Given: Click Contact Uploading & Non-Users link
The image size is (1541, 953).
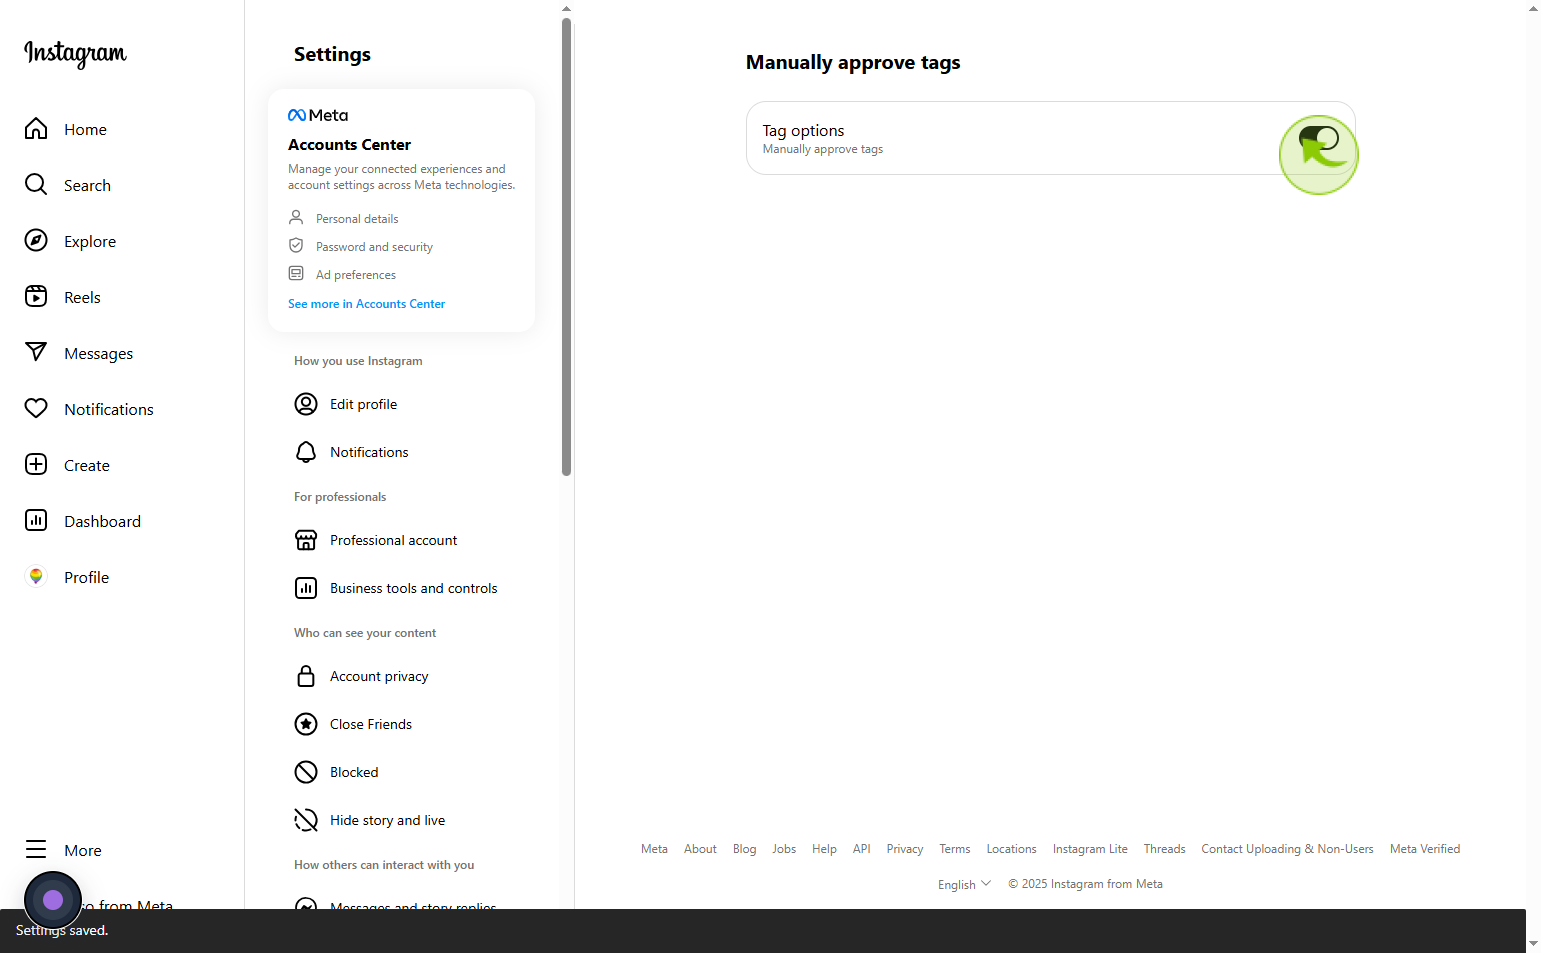Looking at the screenshot, I should 1287,849.
